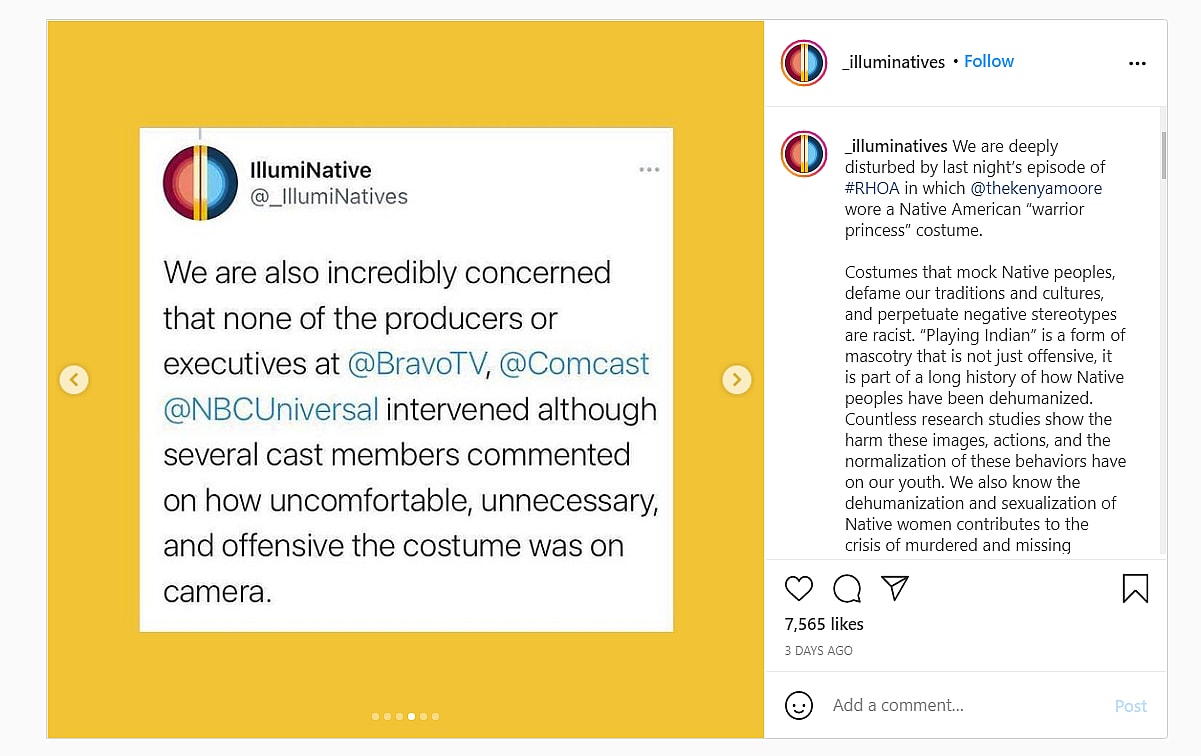Click profile avatar beside the caption
The width and height of the screenshot is (1201, 756).
point(804,154)
